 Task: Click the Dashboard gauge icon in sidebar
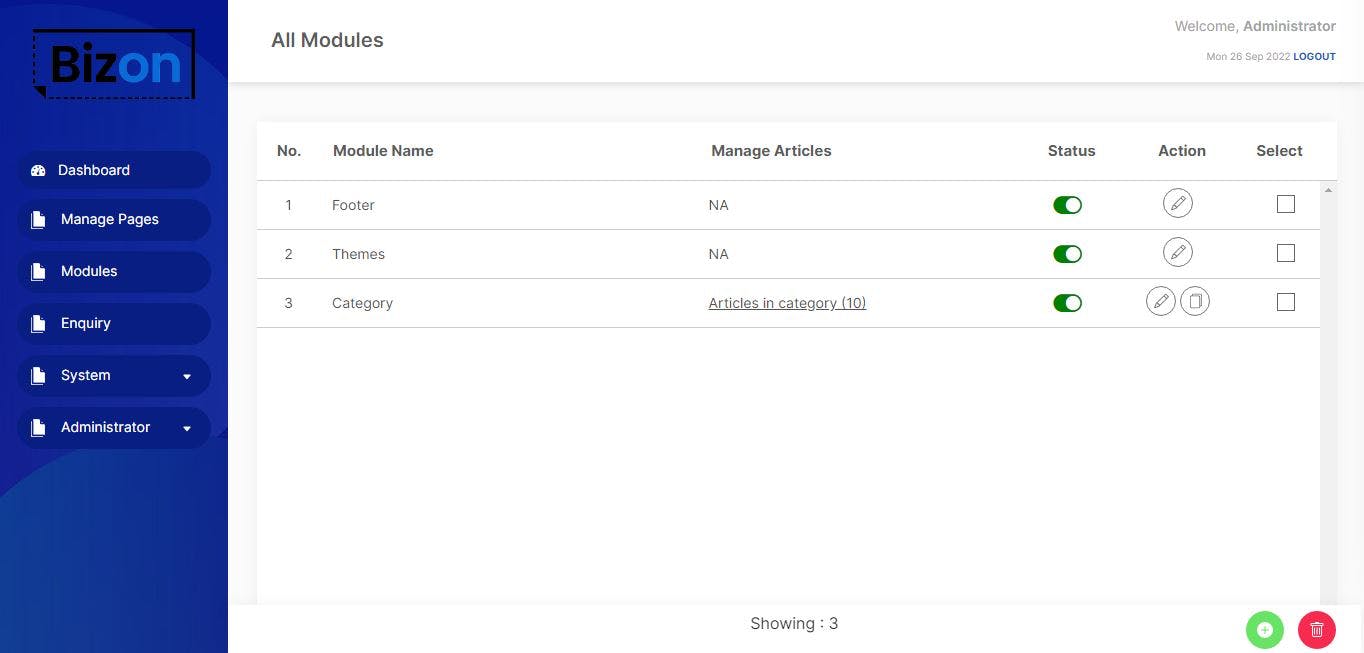[39, 171]
